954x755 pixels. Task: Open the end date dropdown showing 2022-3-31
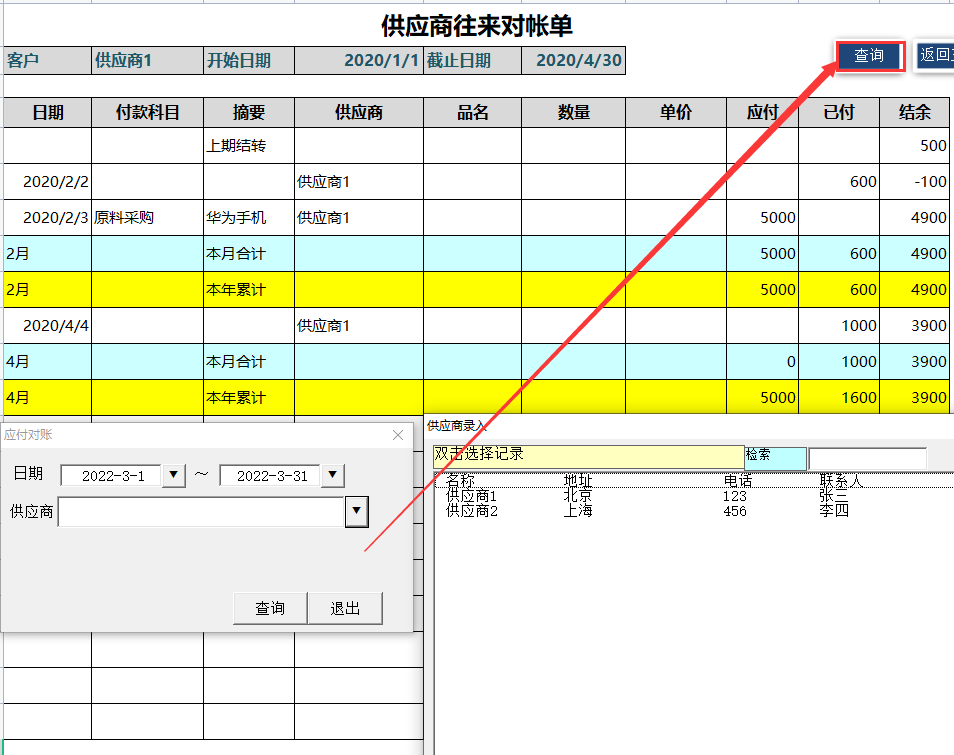click(x=332, y=475)
